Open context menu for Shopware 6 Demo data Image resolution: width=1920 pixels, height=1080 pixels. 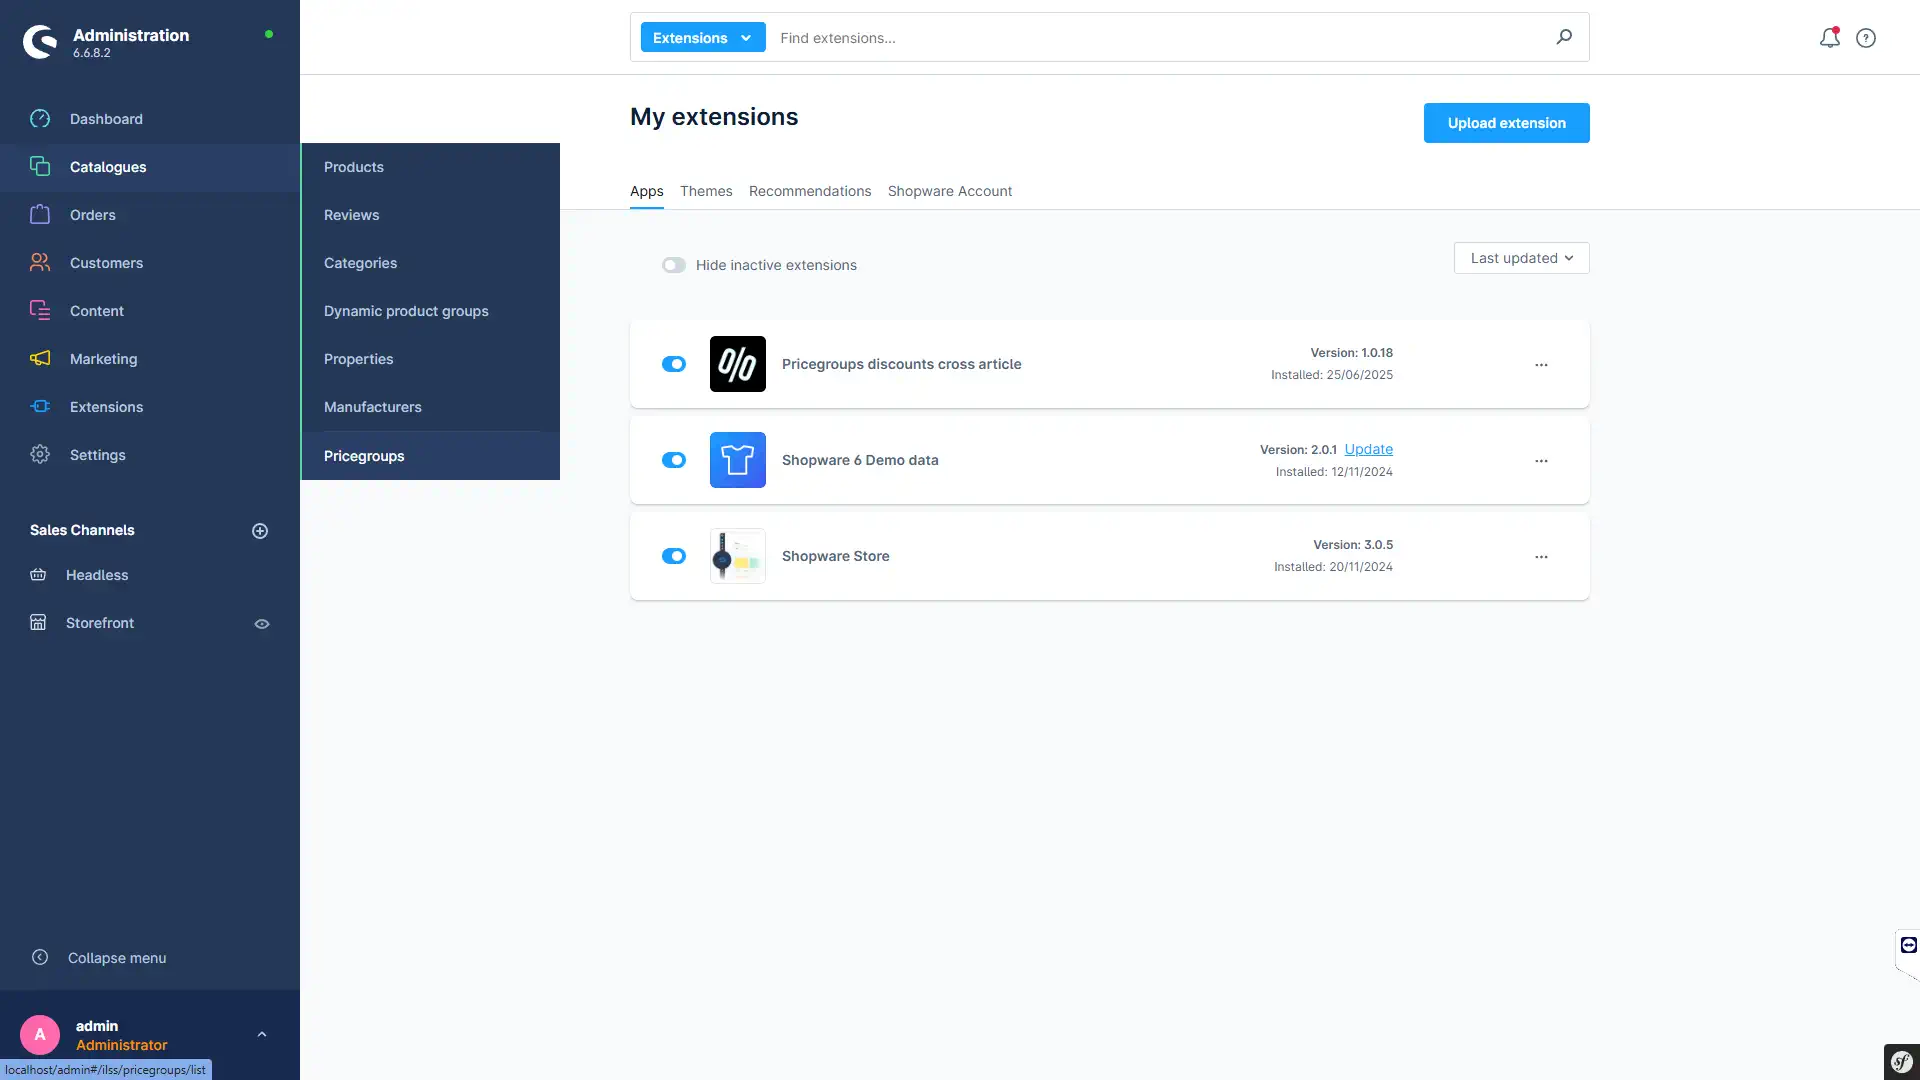click(x=1541, y=461)
